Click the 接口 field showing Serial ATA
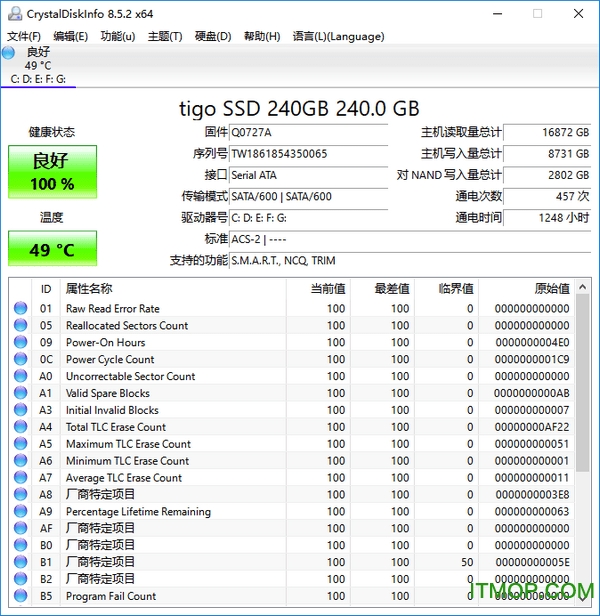Screen dimensions: 600x616 [308, 175]
